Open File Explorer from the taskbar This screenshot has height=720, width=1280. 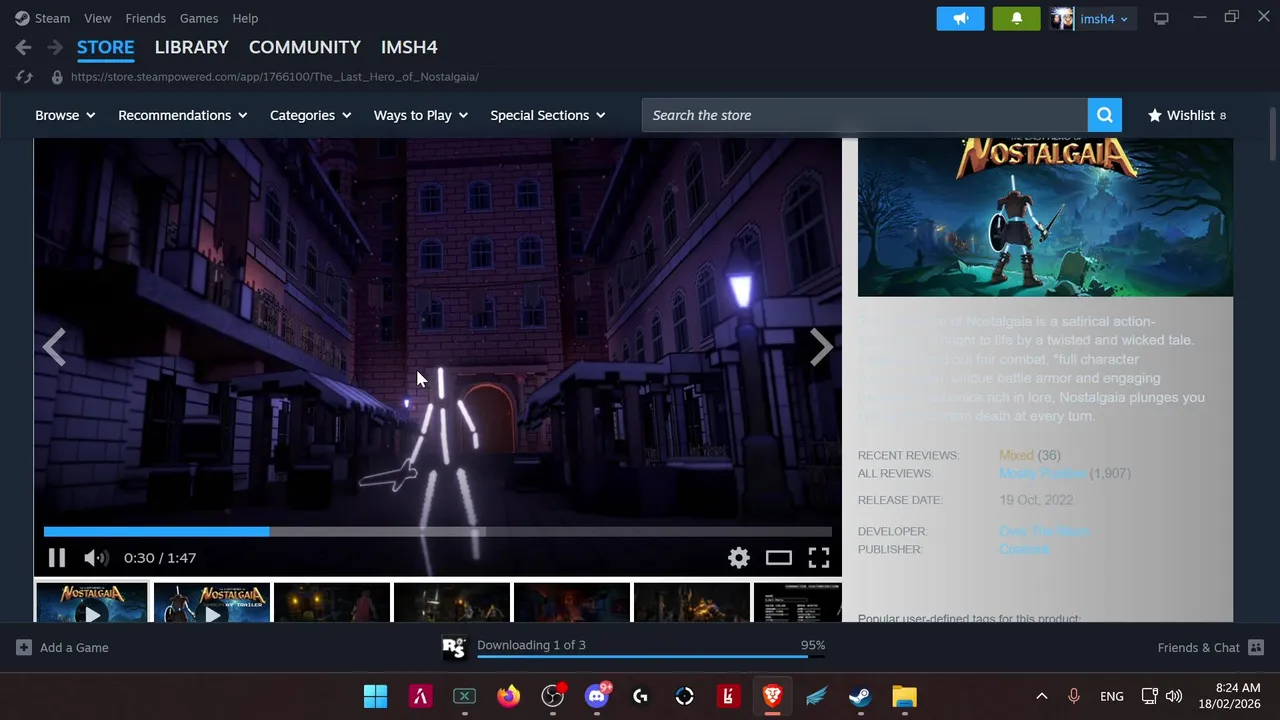[x=904, y=696]
